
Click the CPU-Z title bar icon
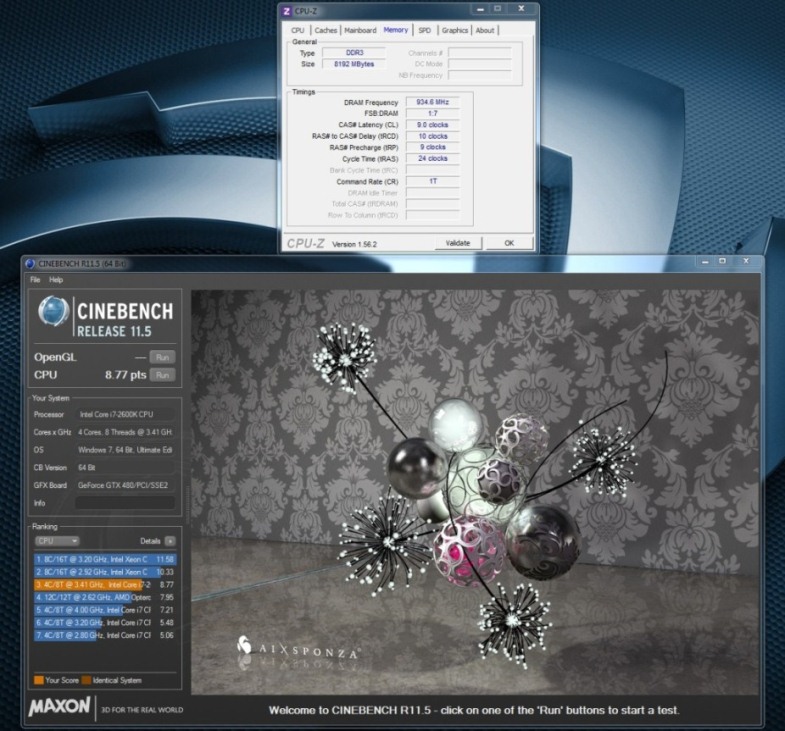(x=286, y=11)
